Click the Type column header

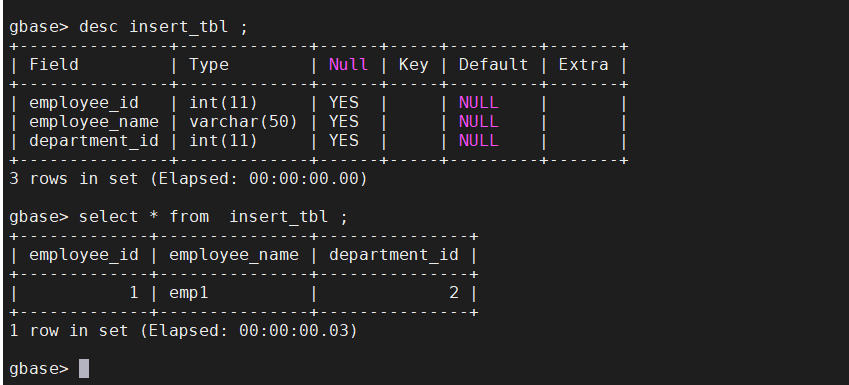(x=208, y=66)
